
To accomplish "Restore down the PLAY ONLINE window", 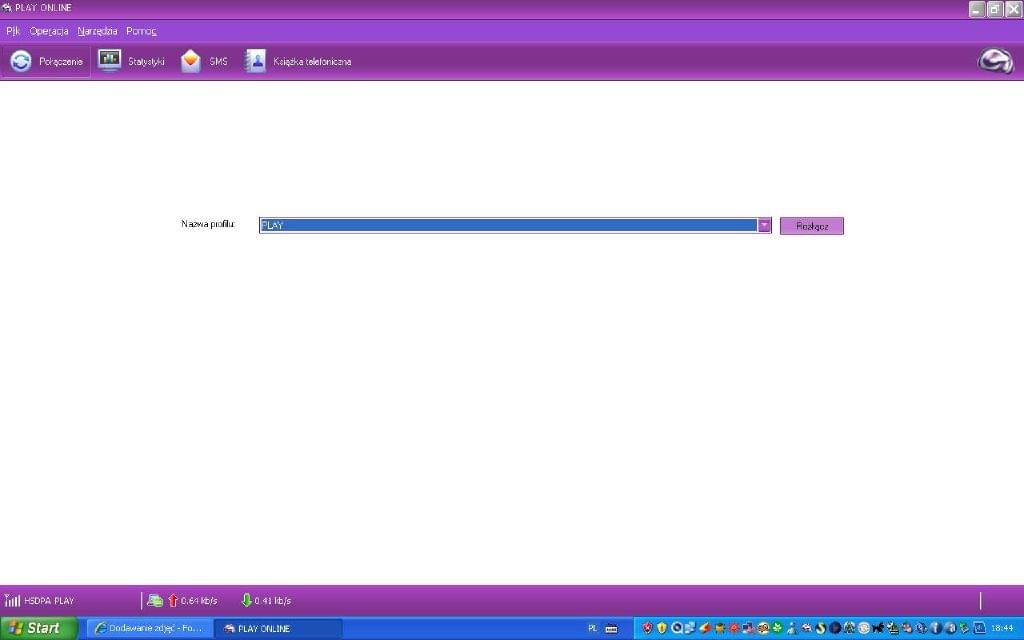I will tap(995, 9).
